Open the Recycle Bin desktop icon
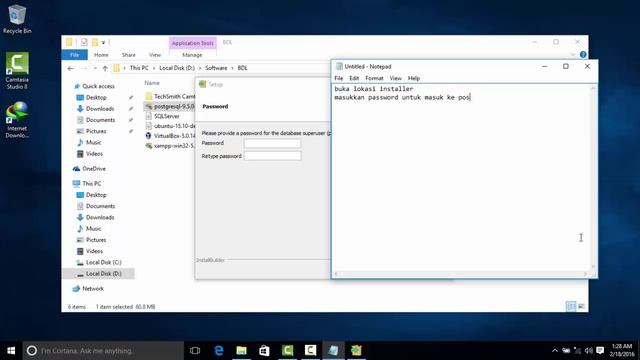The height and width of the screenshot is (360, 640). 17,19
